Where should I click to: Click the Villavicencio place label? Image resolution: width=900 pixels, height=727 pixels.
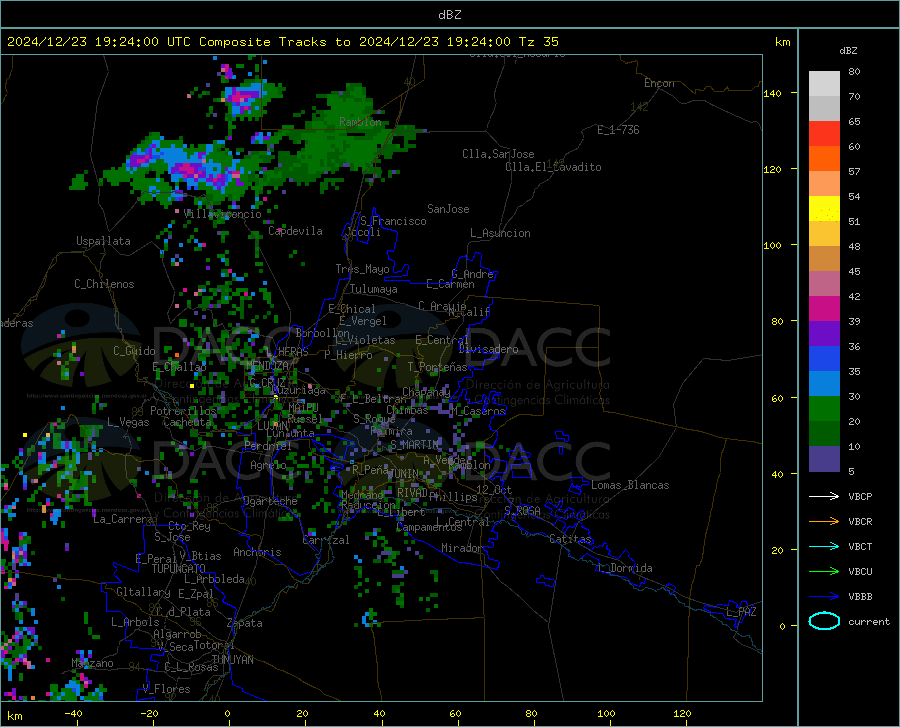[223, 214]
